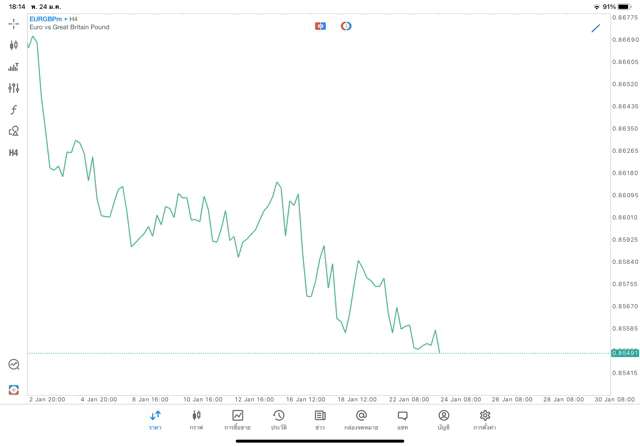Screen dimensions: 640x447
Task: Toggle the circular red-blue chart button
Action: point(346,26)
